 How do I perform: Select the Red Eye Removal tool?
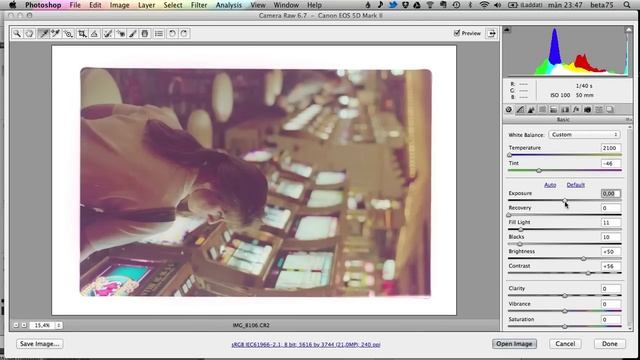tap(121, 33)
